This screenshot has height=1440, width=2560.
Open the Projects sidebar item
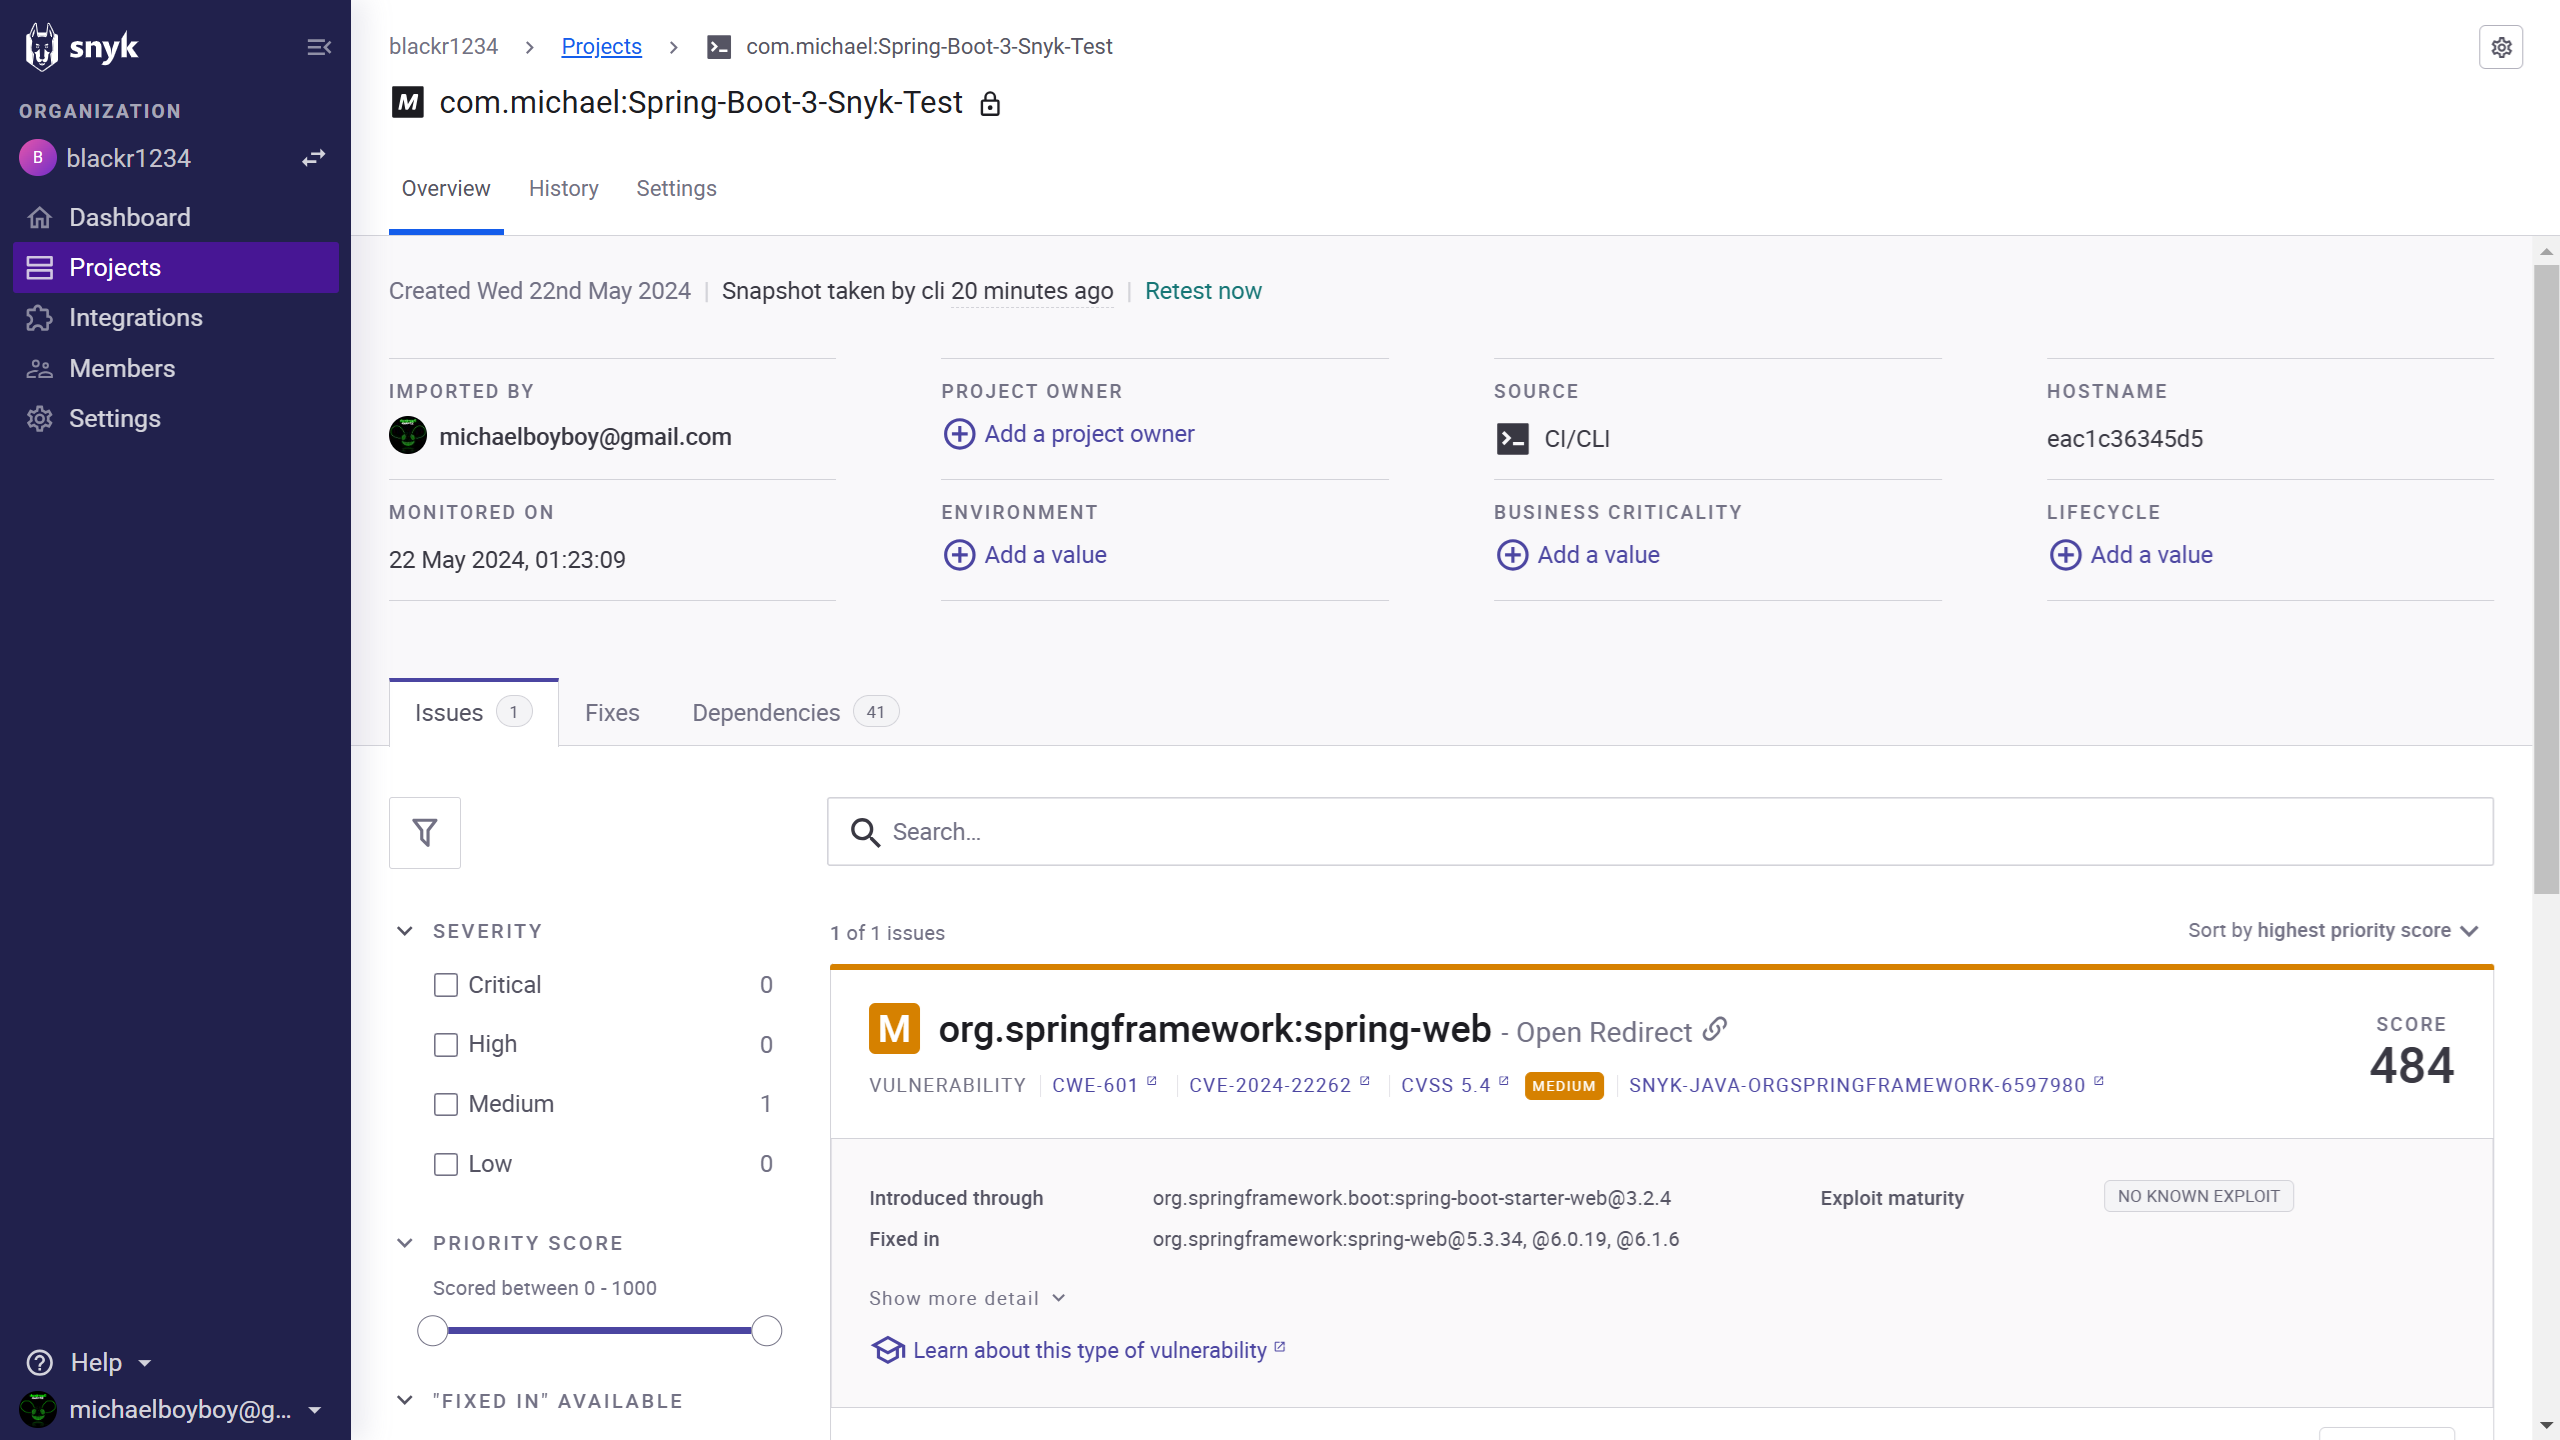(176, 267)
